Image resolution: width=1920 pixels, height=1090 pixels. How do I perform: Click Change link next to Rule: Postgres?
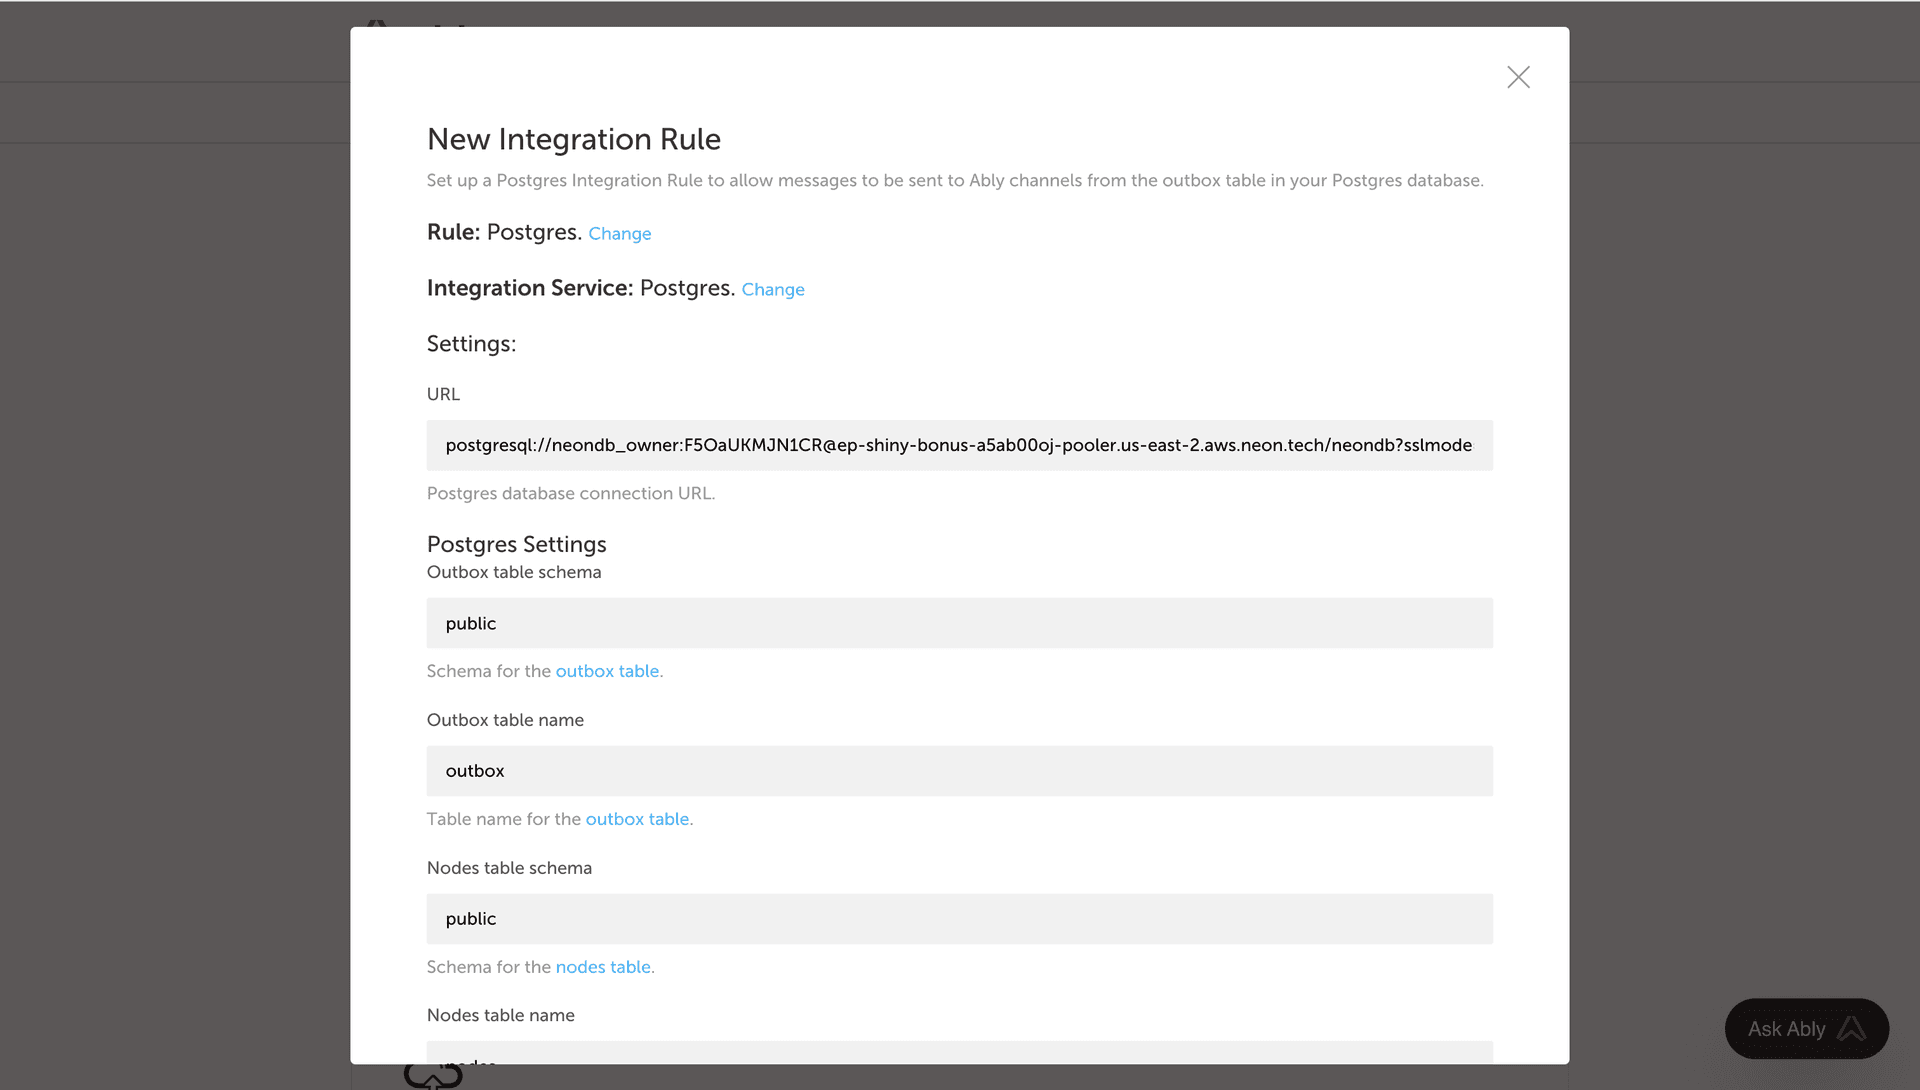point(619,233)
